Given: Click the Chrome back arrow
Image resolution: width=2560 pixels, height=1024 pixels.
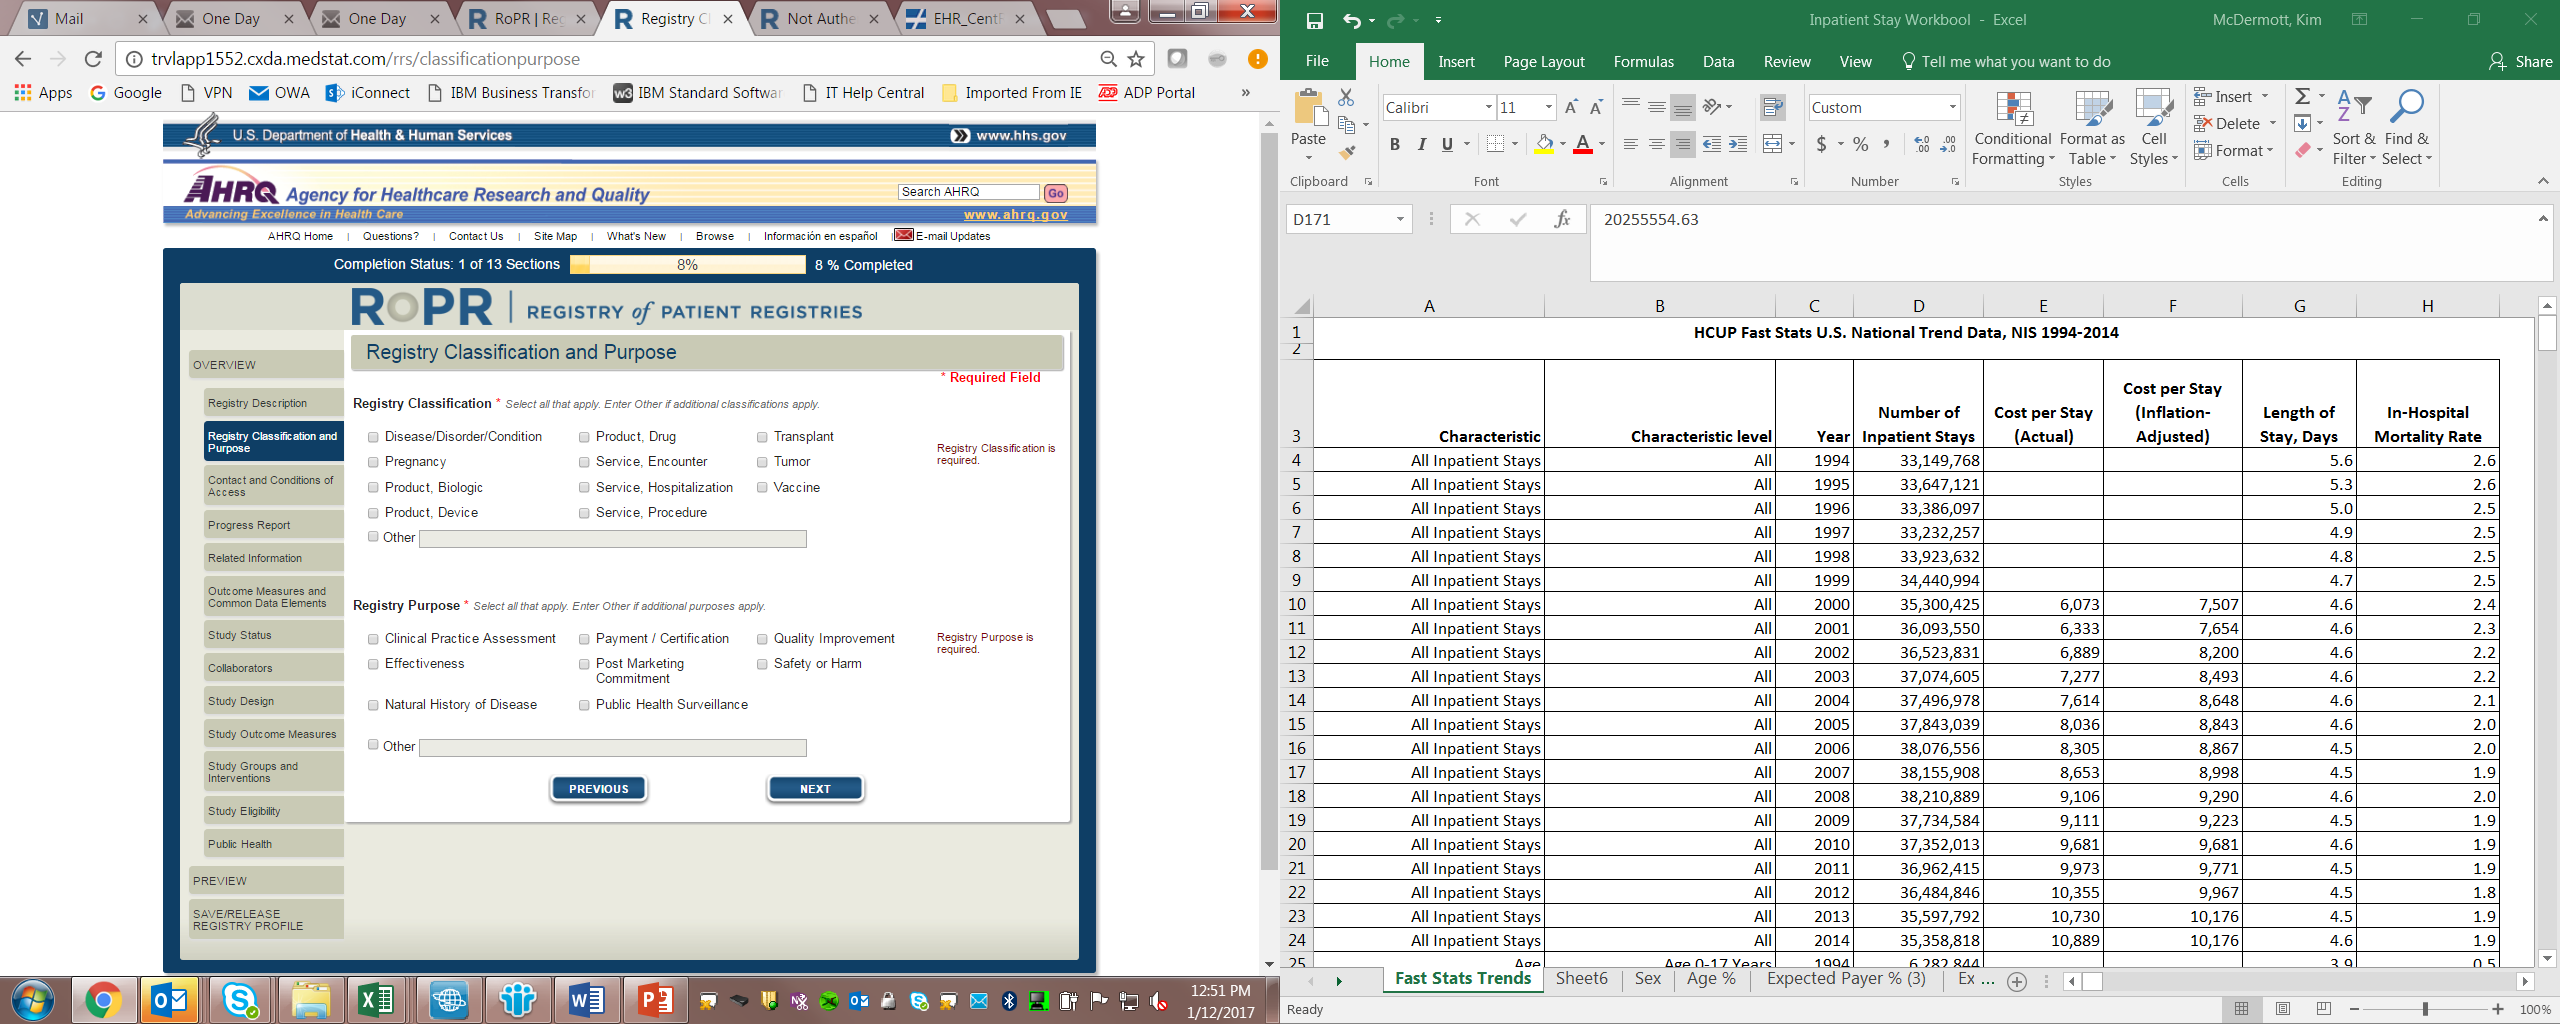Looking at the screenshot, I should (24, 59).
